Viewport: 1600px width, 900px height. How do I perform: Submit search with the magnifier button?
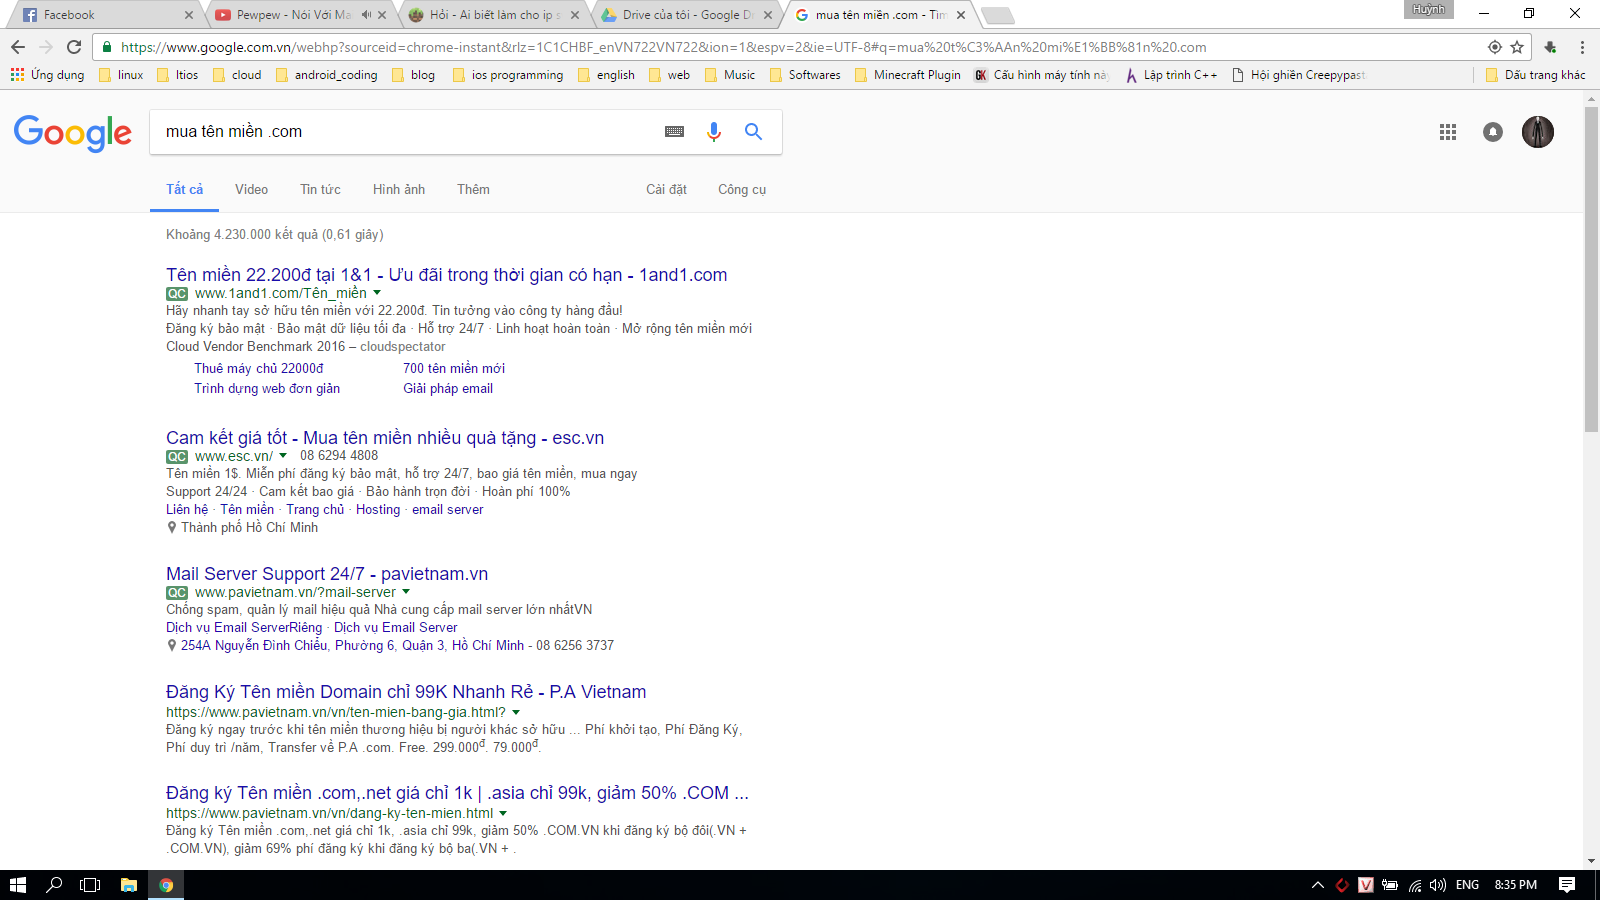(754, 131)
